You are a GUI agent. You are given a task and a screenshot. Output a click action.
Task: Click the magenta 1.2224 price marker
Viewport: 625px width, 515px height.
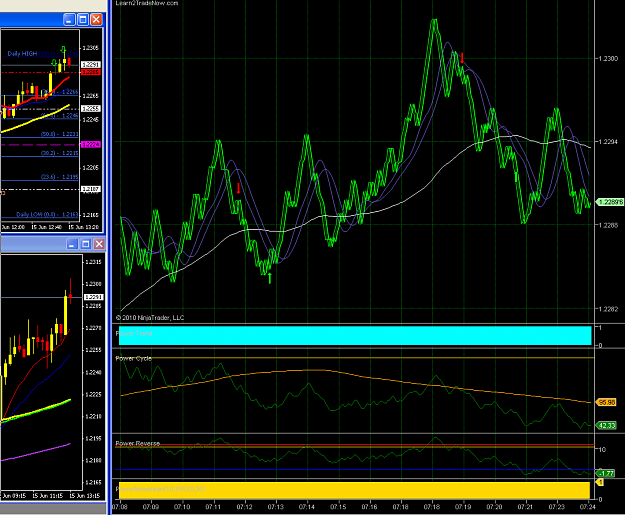coord(91,144)
